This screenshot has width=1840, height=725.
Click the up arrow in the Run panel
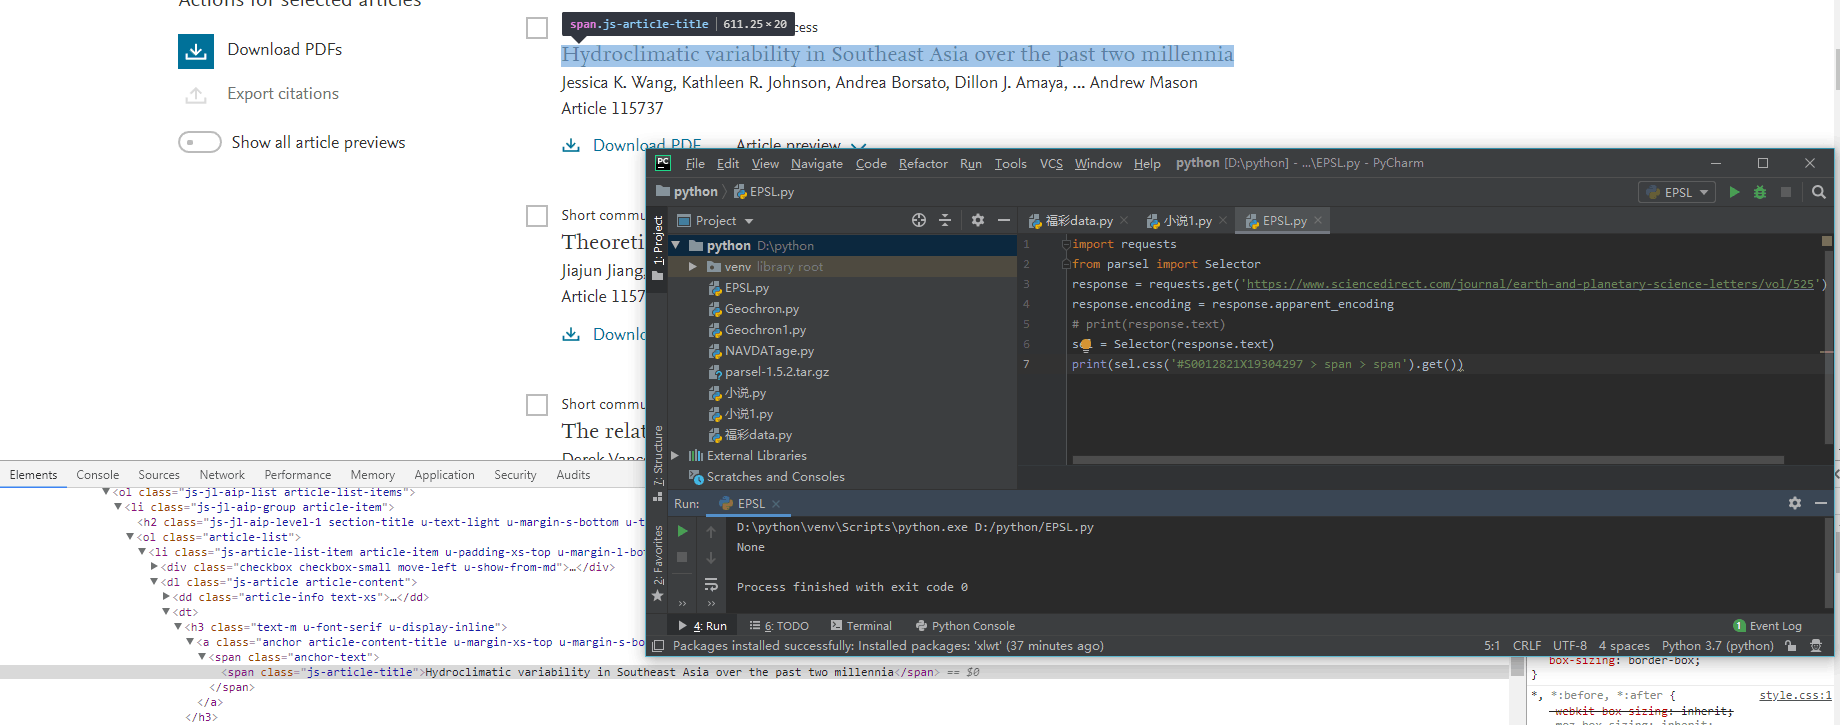coord(711,531)
